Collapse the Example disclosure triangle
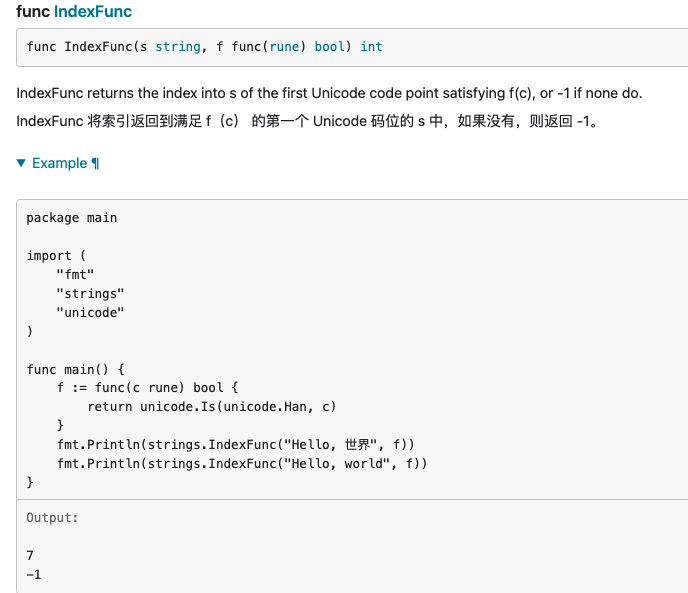Viewport: 688px width, 593px height. point(22,163)
